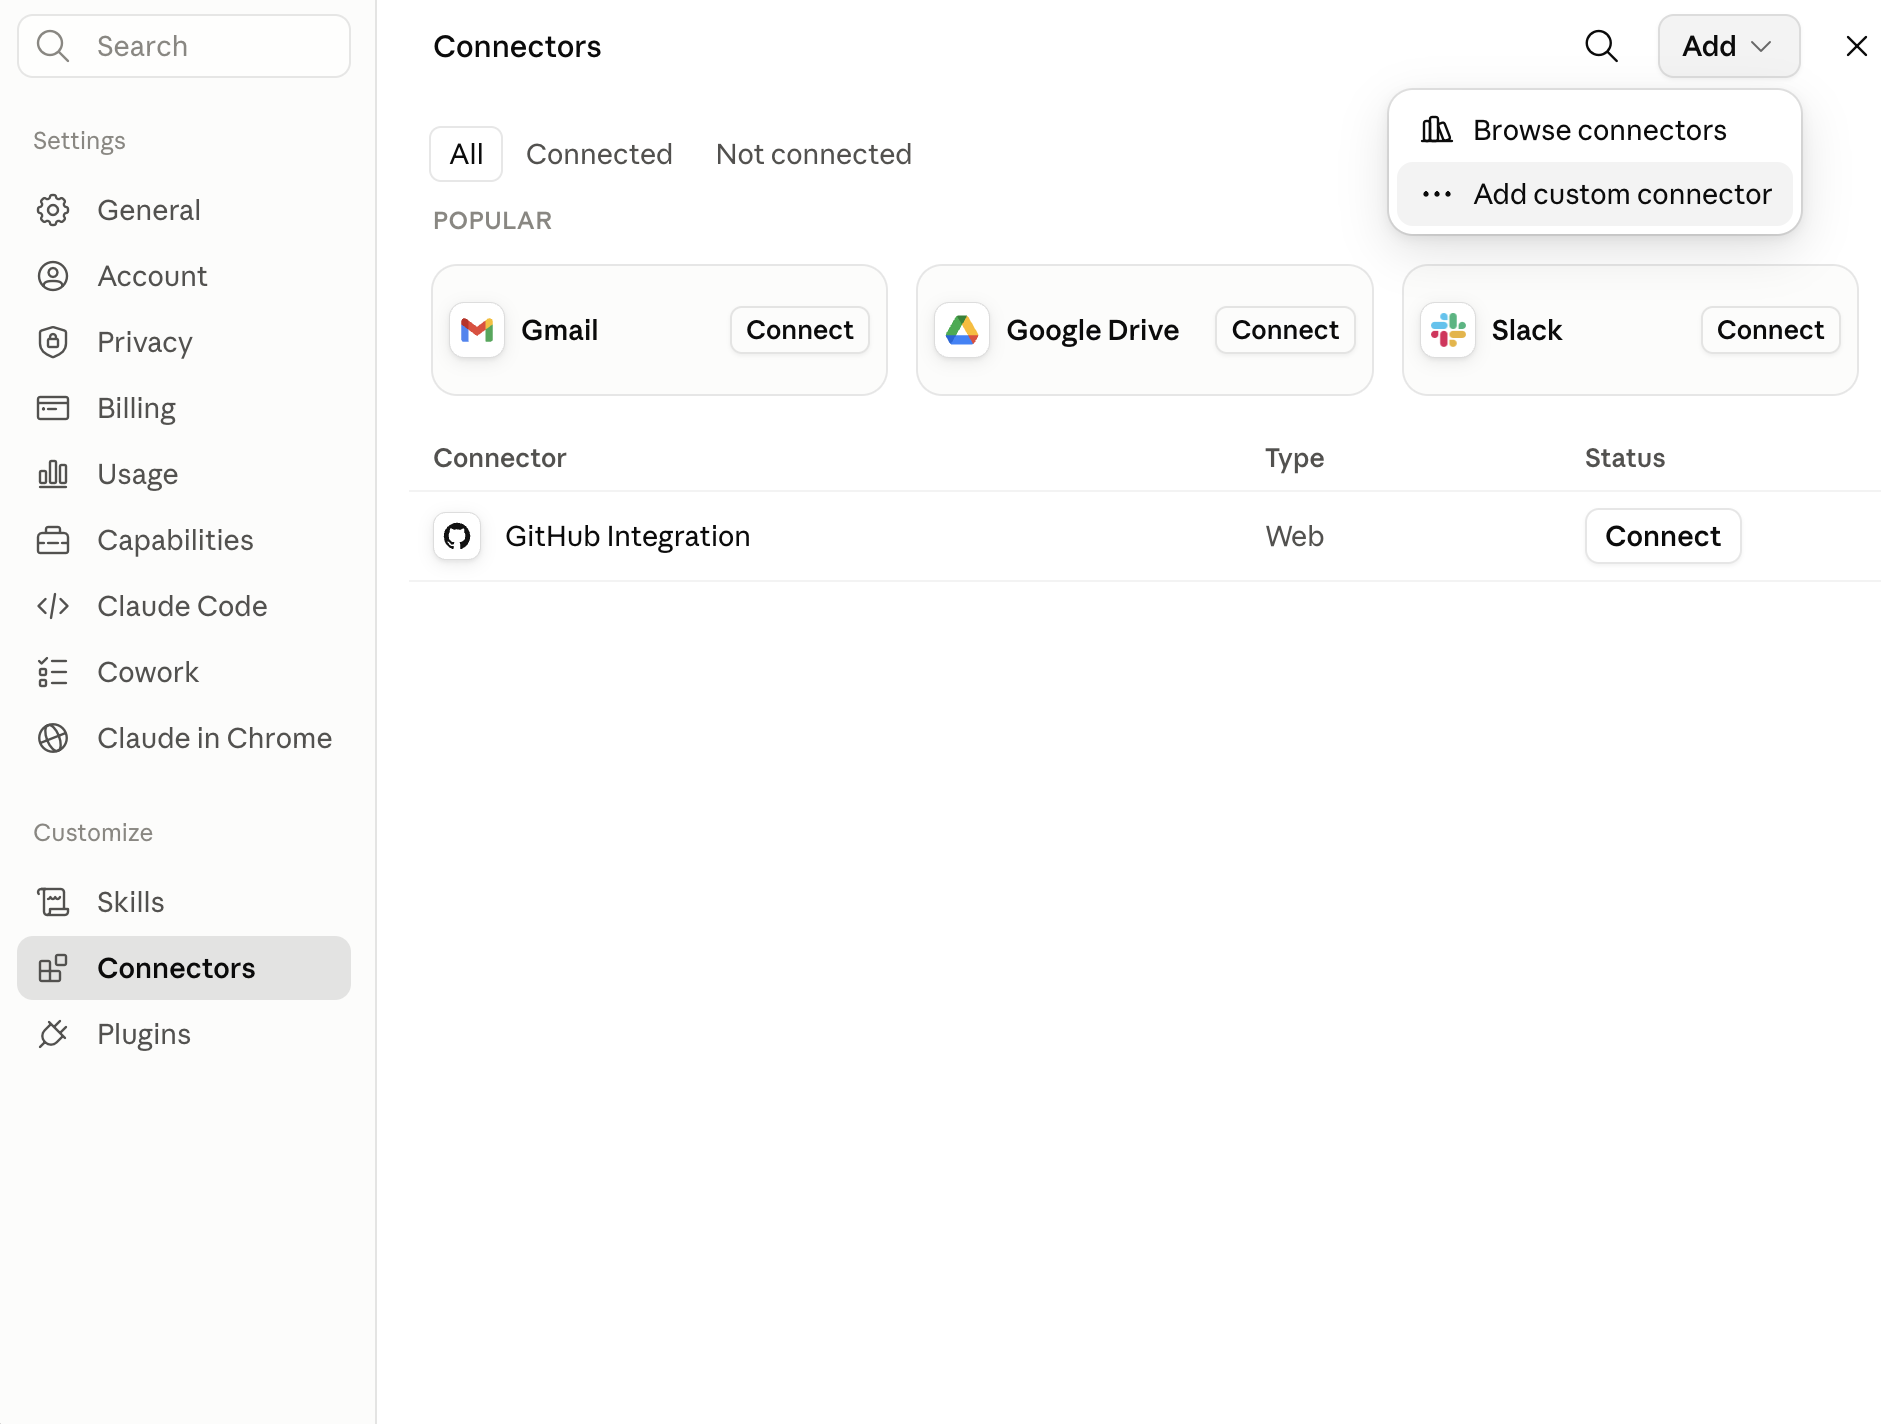The width and height of the screenshot is (1902, 1424).
Task: Click the GitHub Integration row name
Action: [627, 537]
